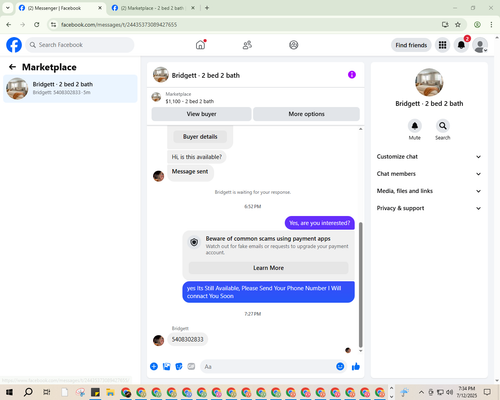Open the apps grid menu icon
The width and height of the screenshot is (500, 400).
coord(442,45)
